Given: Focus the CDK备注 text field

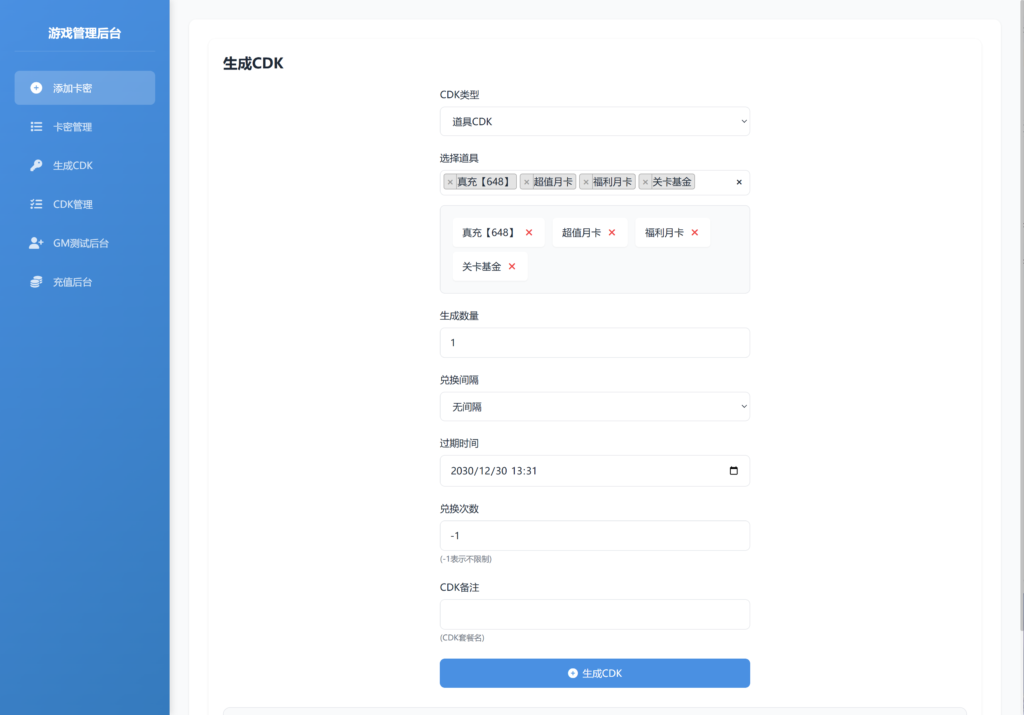Looking at the screenshot, I should click(x=594, y=614).
